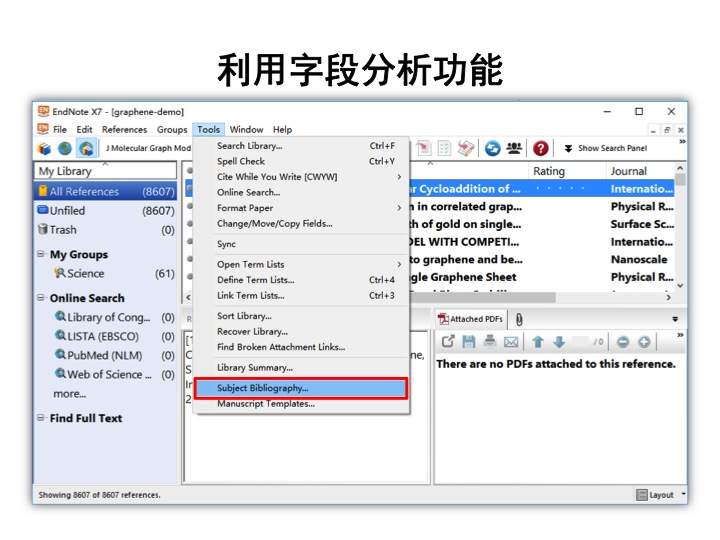
Task: Select Integrated Library & Online Search Mode icon
Action: click(86, 148)
